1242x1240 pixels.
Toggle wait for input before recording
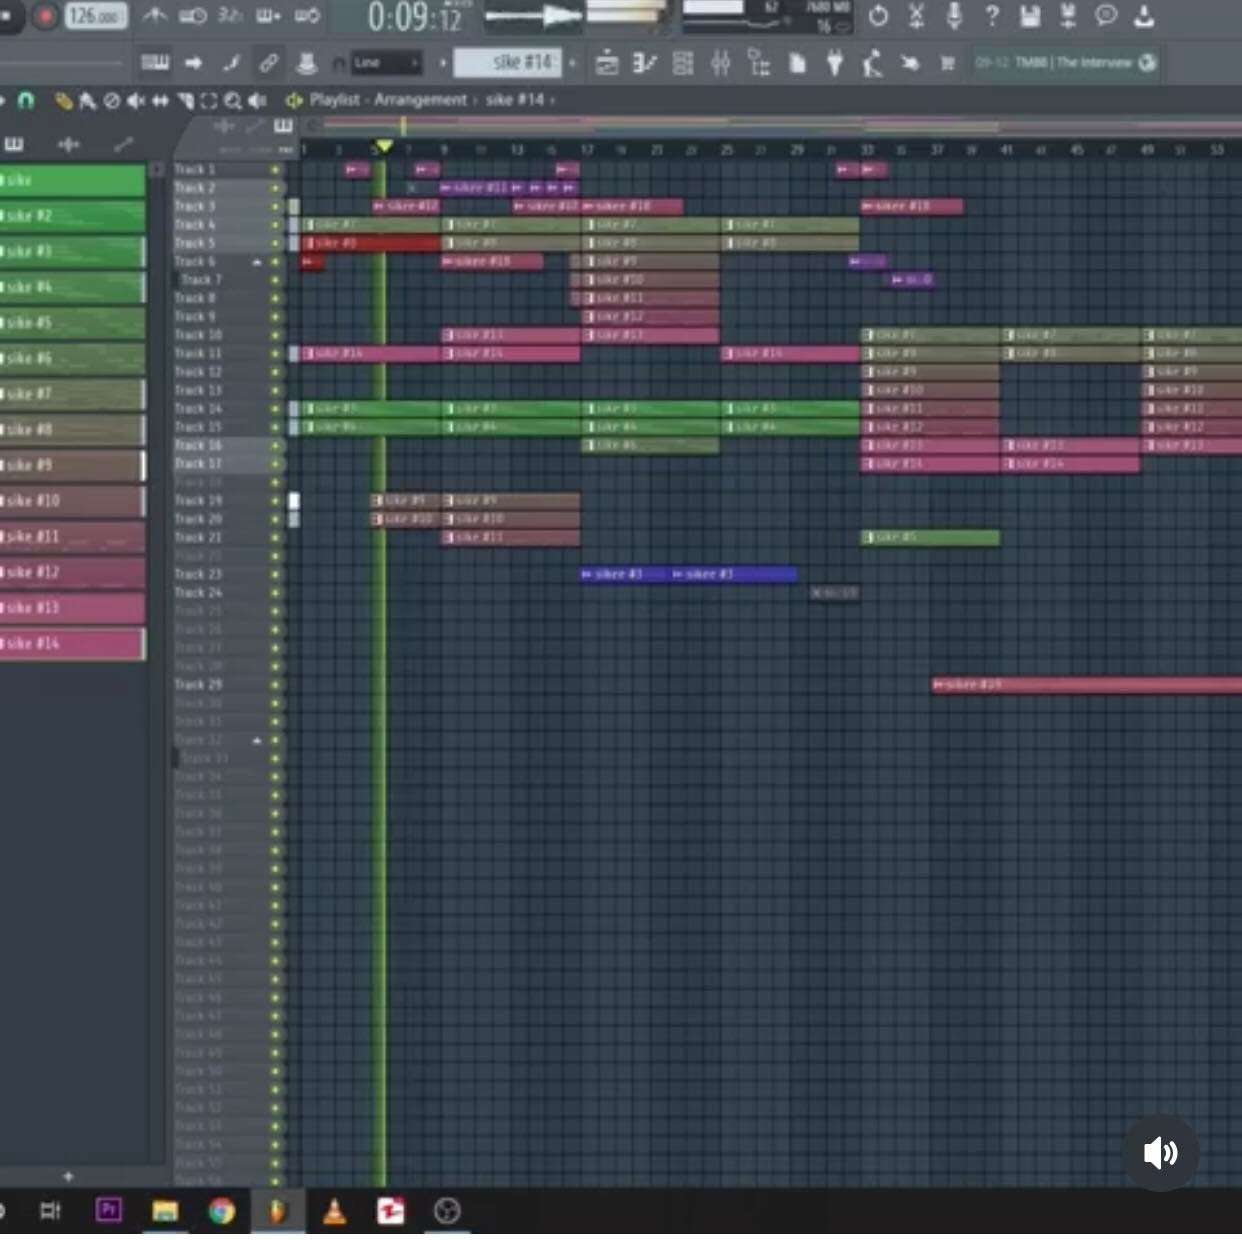pos(192,16)
